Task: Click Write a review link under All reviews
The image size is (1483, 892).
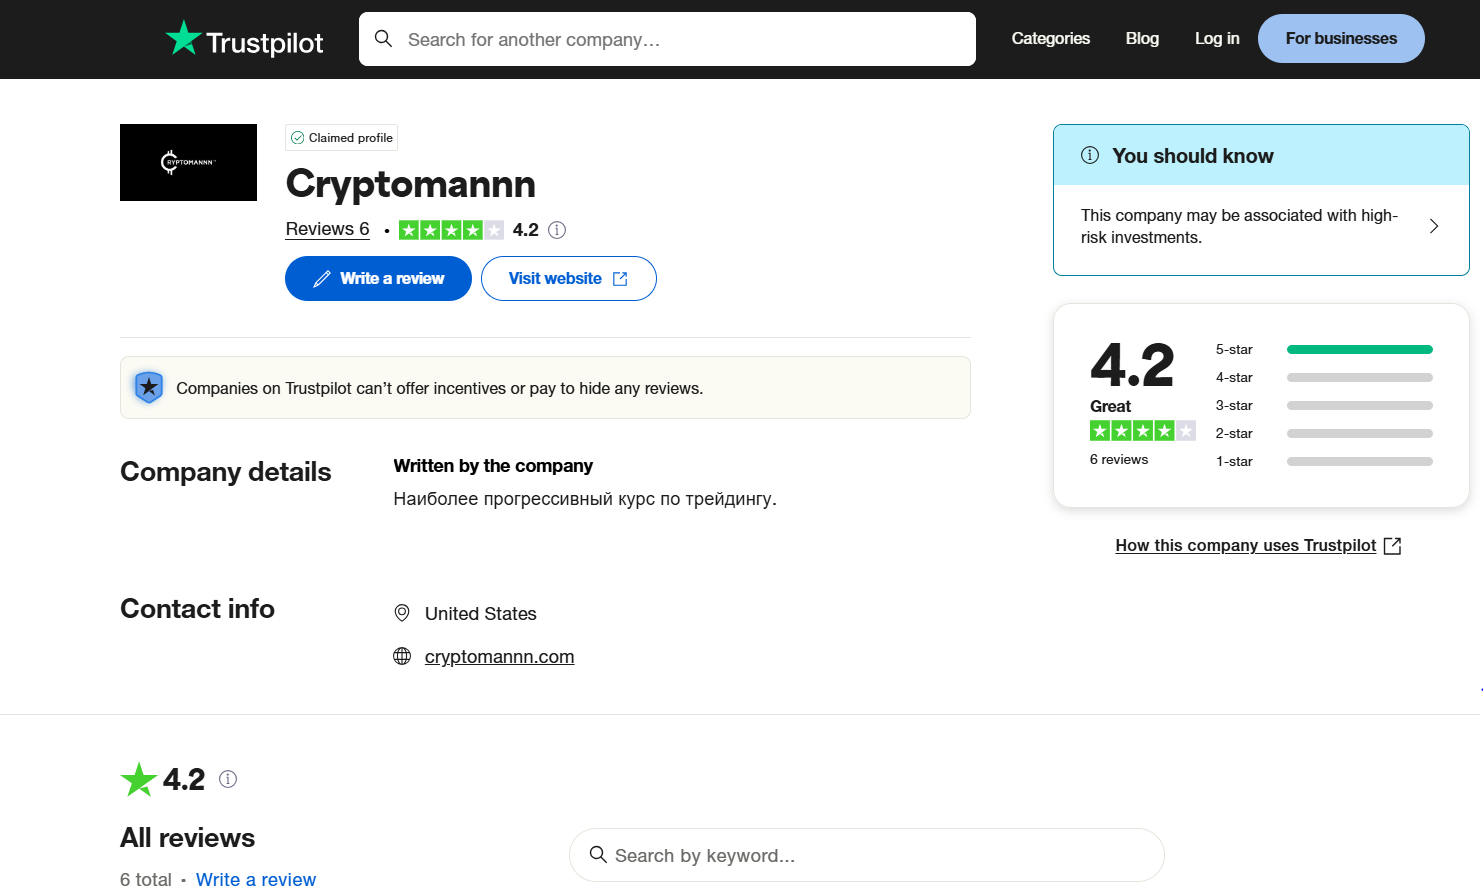Action: click(x=256, y=879)
